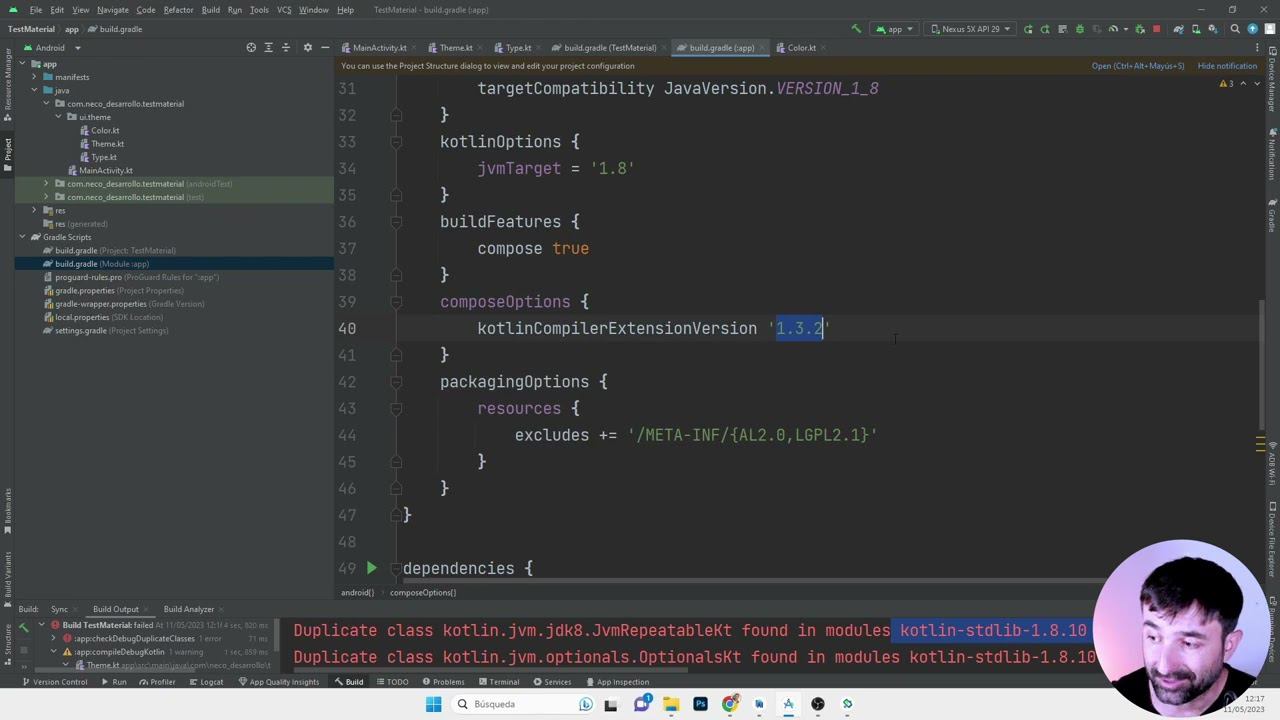Select gradle.properties in project tree

(x=84, y=290)
